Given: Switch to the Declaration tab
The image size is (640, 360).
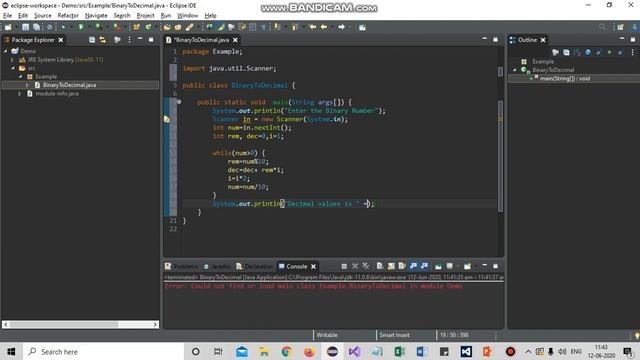Looking at the screenshot, I should (x=254, y=266).
